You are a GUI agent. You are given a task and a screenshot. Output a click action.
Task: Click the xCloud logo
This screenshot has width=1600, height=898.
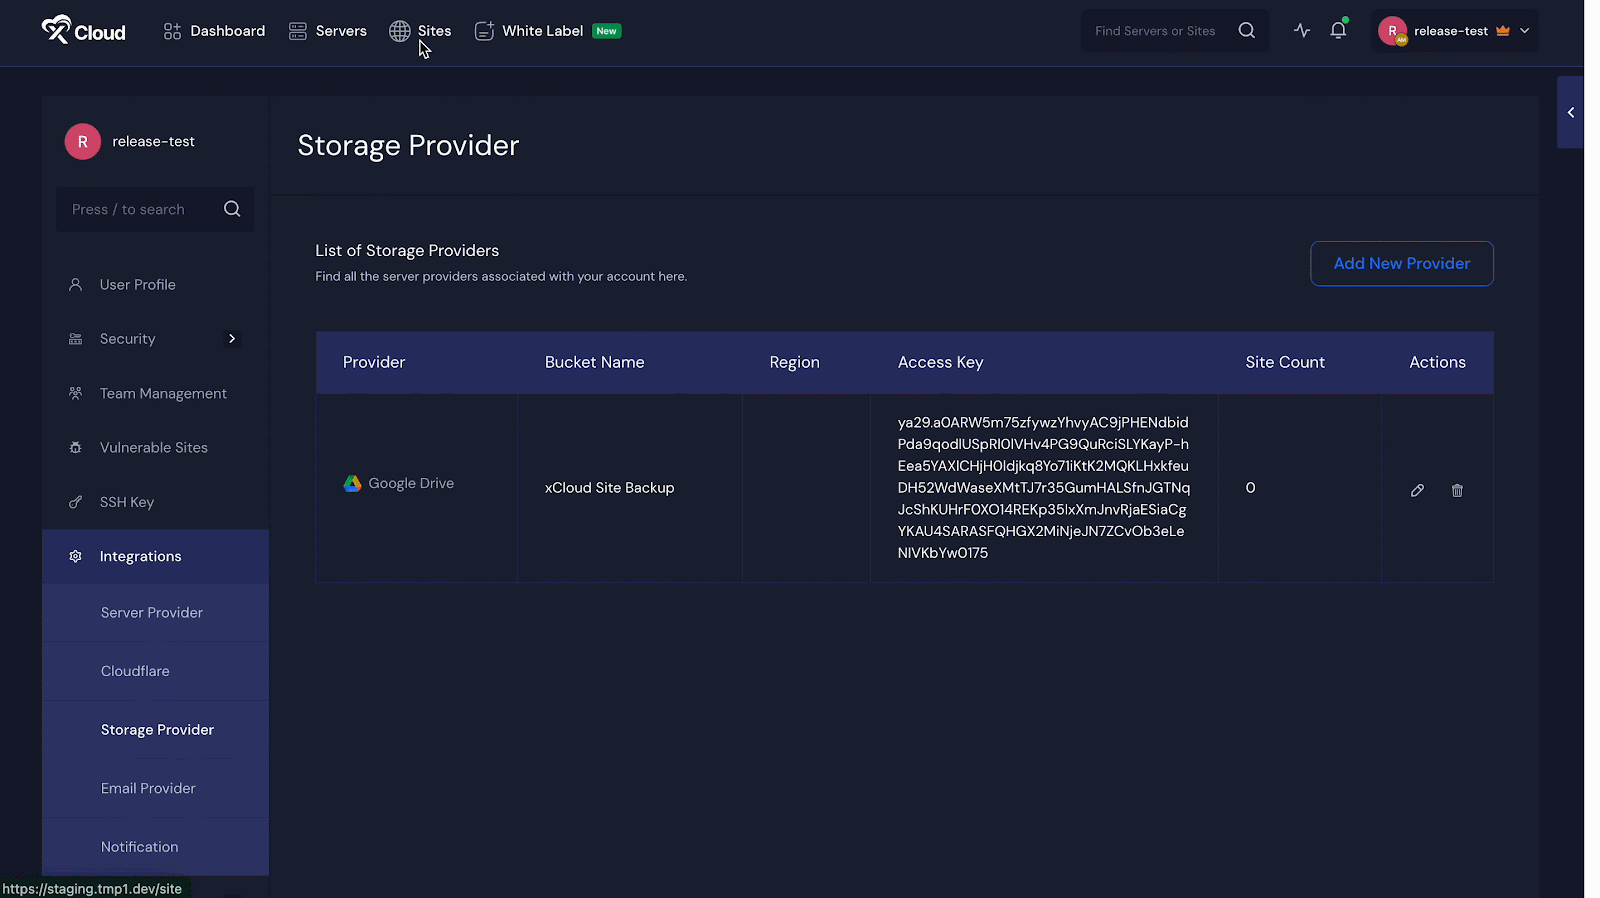84,31
